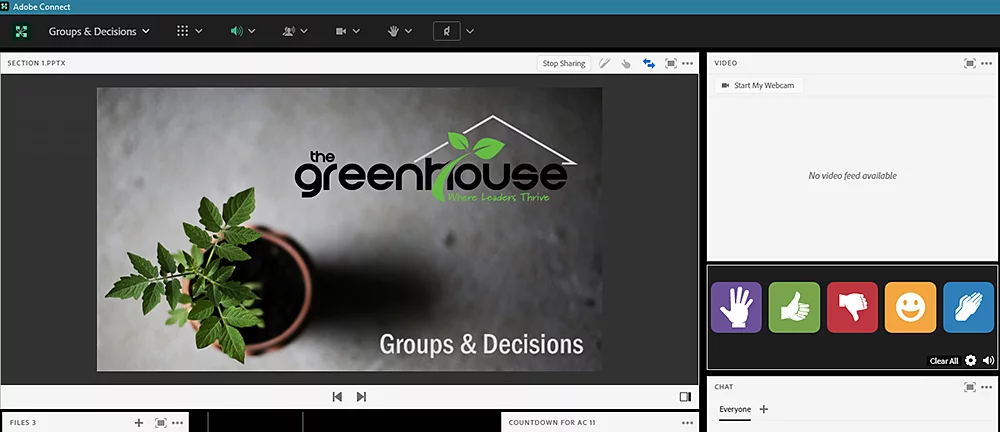1000x432 pixels.
Task: Click the red thumbs down reaction
Action: pyautogui.click(x=852, y=307)
